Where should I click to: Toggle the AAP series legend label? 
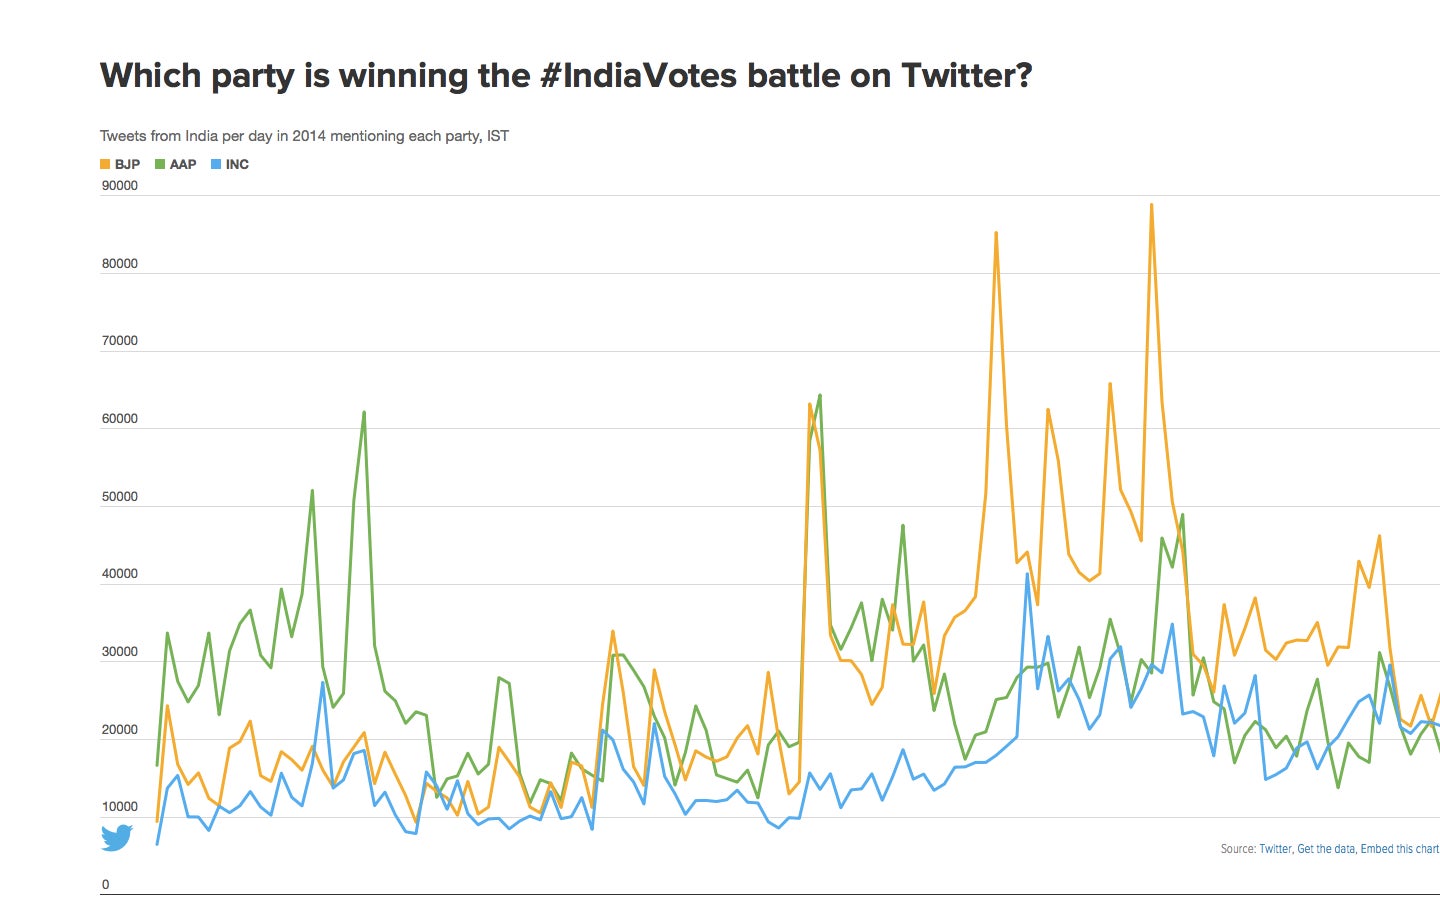pos(183,164)
